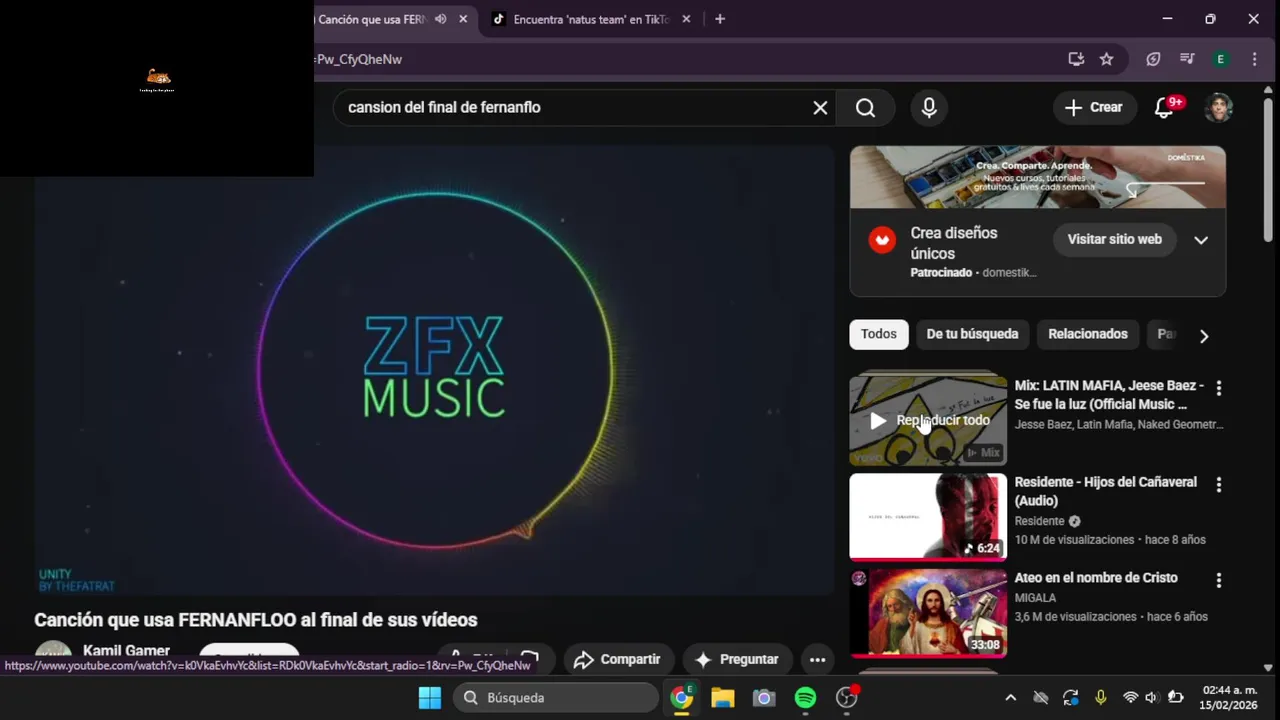
Task: Click Visitar sitio web button
Action: click(1114, 240)
